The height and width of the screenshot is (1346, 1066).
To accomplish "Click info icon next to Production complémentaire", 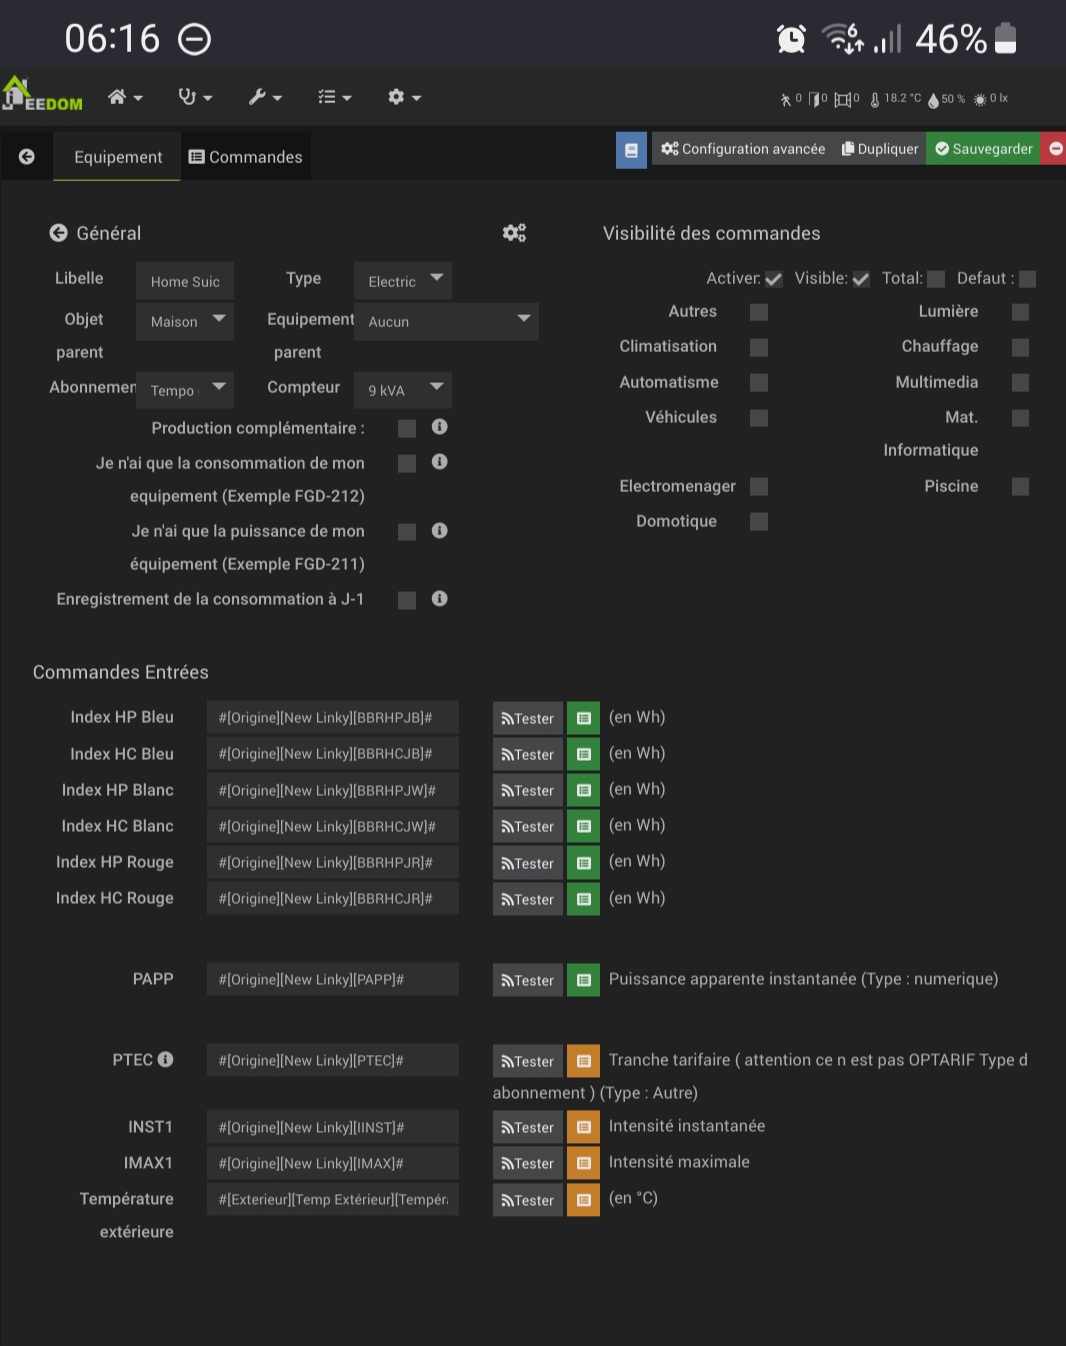I will 439,427.
